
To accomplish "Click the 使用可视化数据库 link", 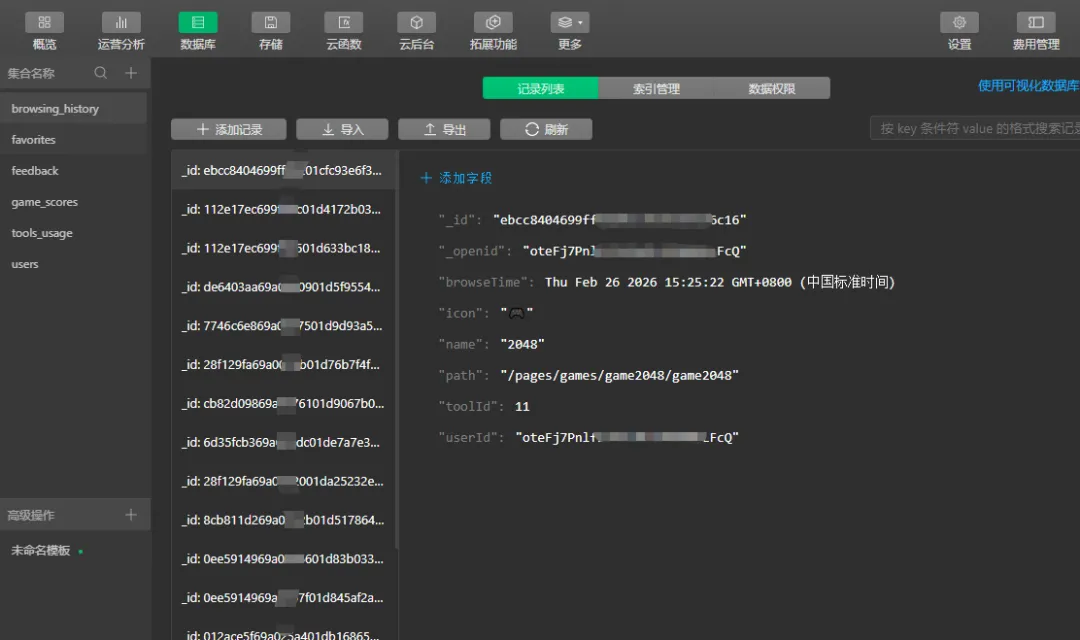I will (1029, 85).
